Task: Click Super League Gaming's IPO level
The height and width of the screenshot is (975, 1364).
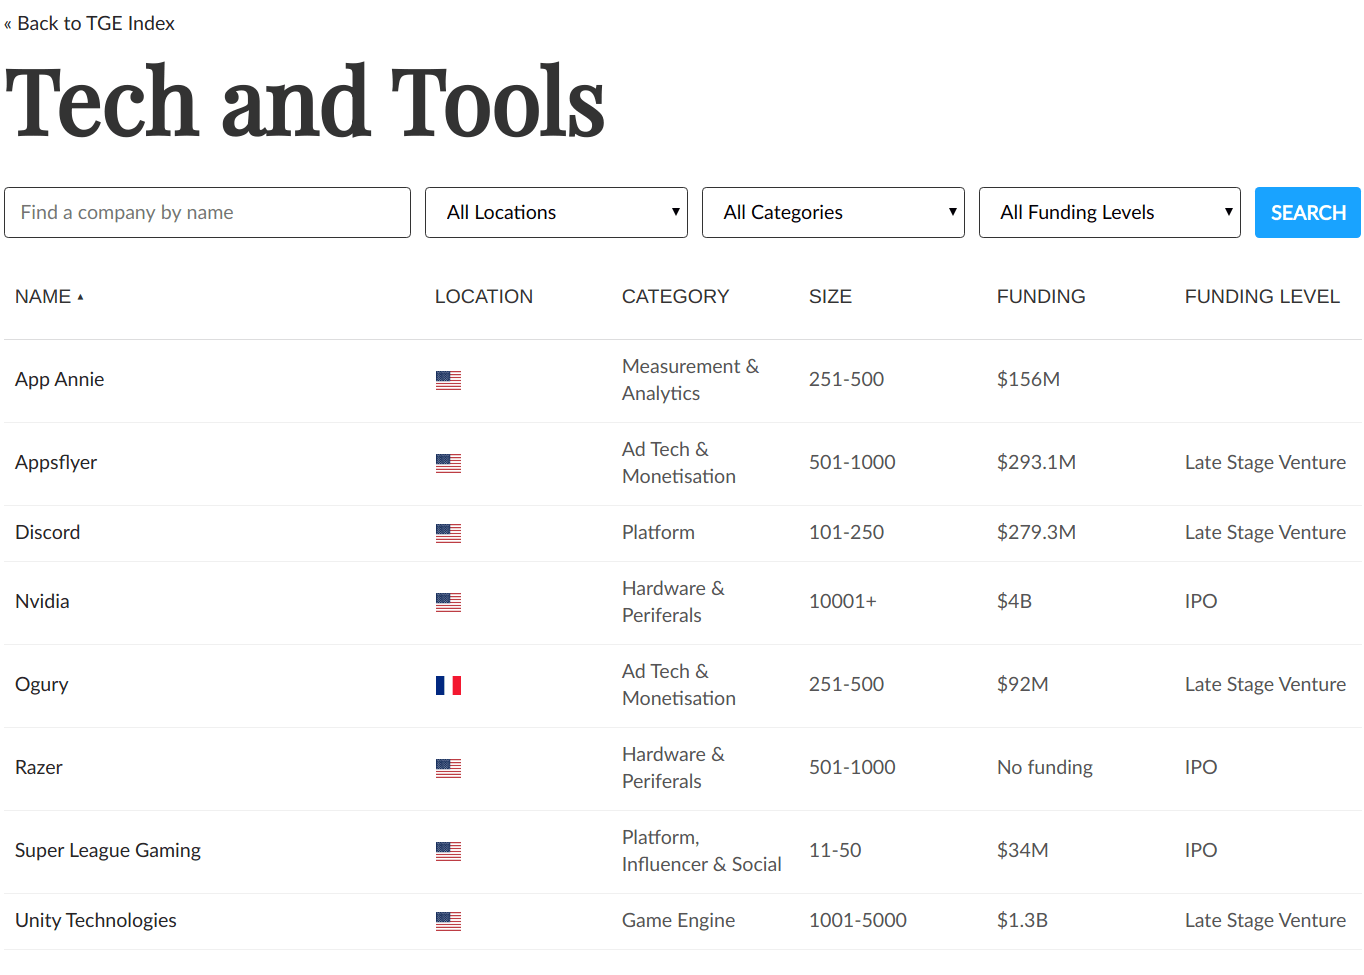Action: (x=1201, y=851)
